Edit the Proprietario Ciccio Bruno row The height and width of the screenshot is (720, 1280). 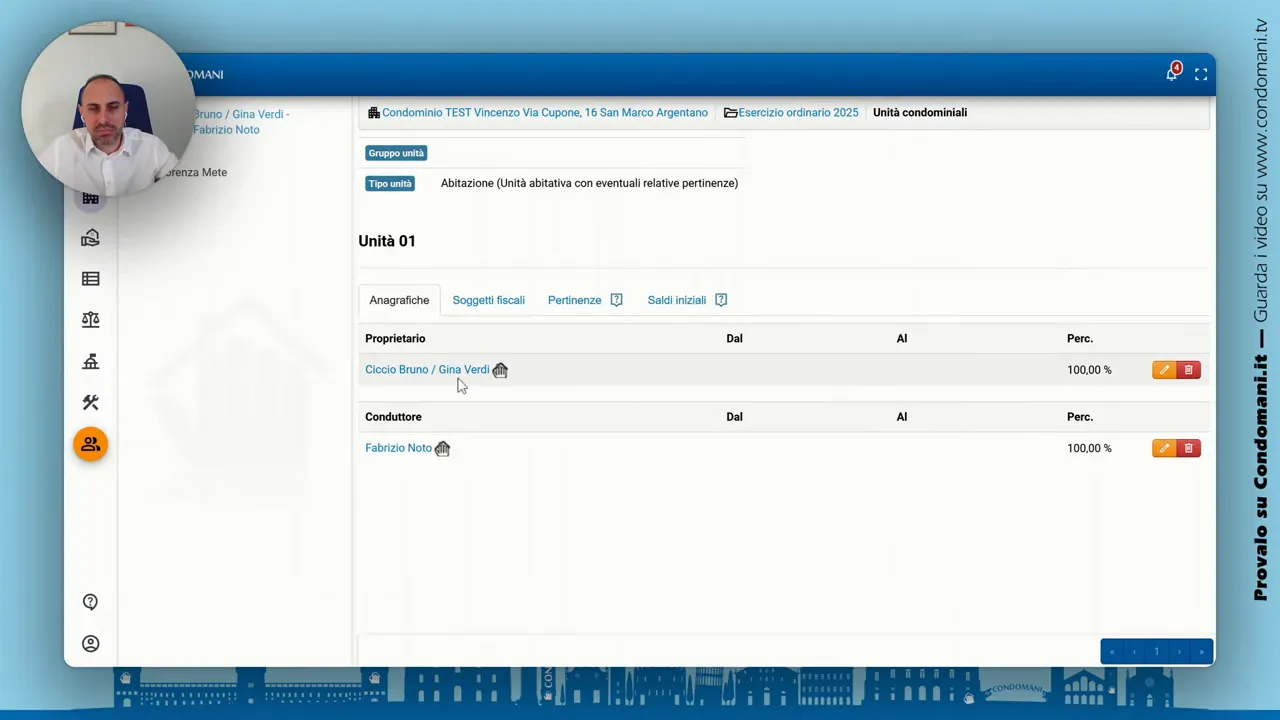1164,370
